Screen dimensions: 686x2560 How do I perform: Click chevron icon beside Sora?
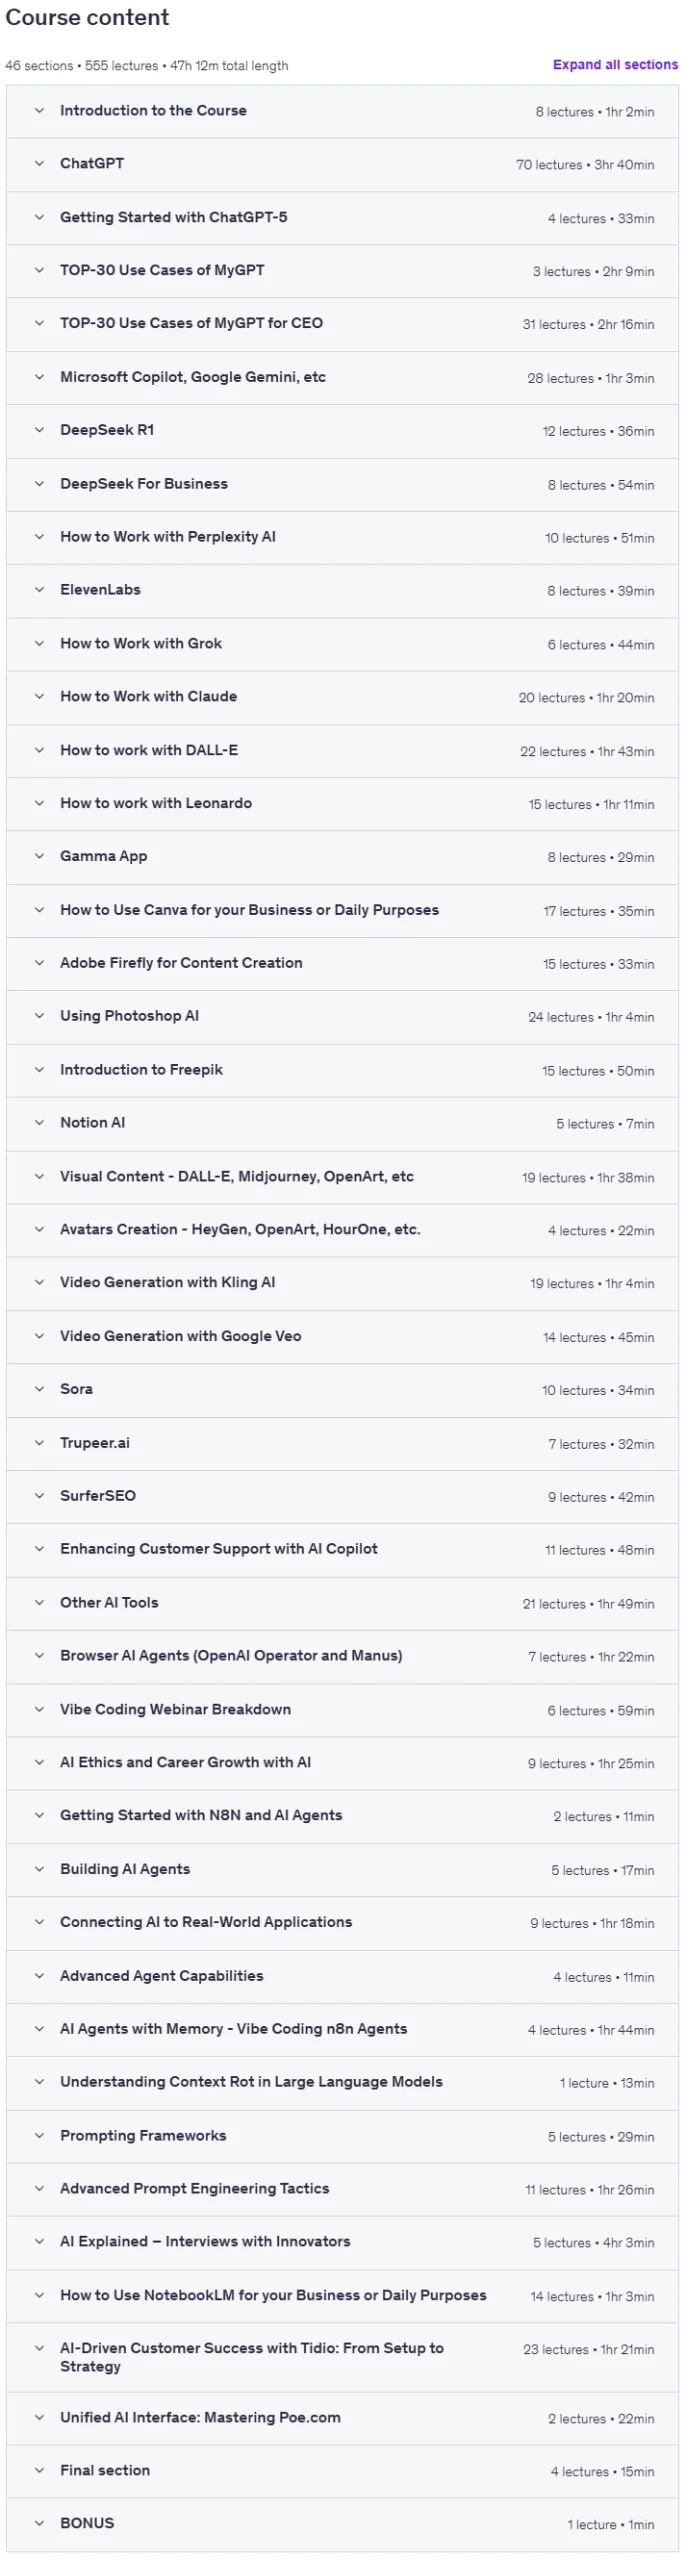click(x=39, y=1390)
